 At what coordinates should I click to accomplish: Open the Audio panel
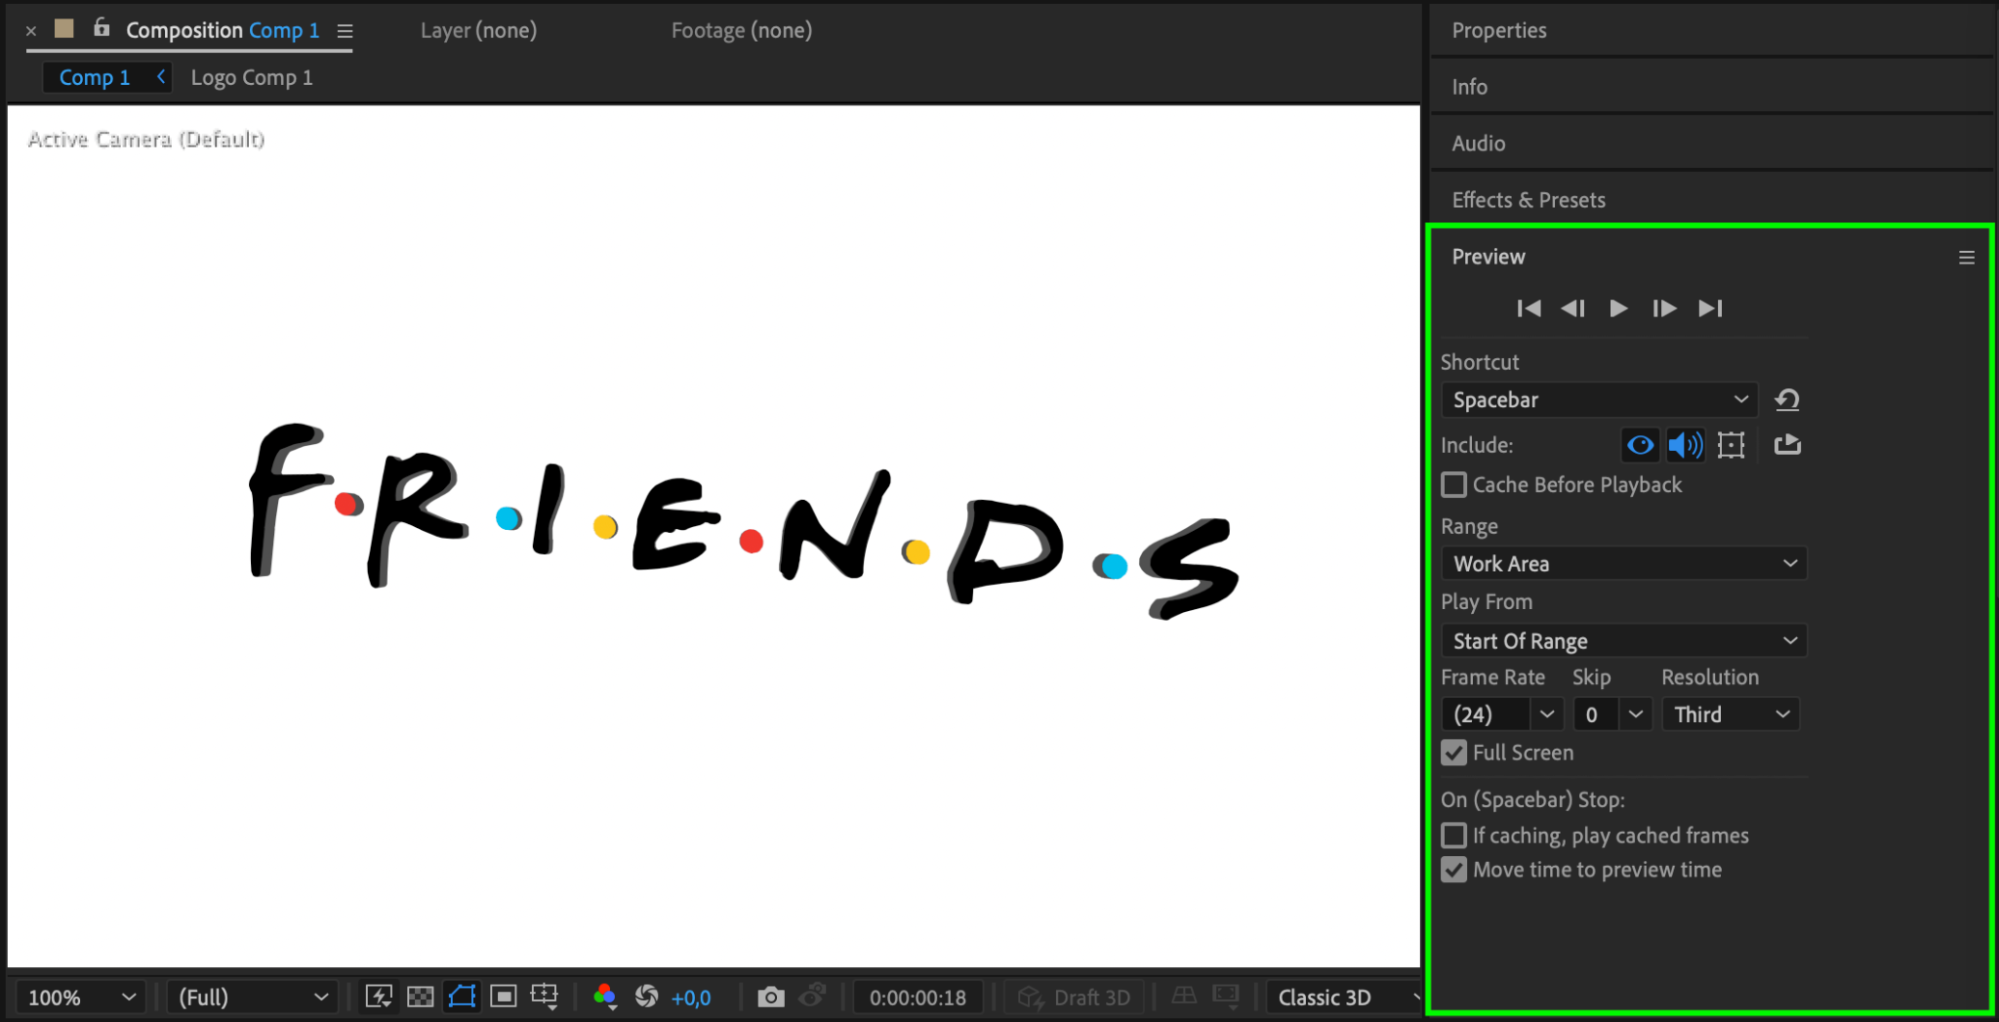click(x=1478, y=143)
